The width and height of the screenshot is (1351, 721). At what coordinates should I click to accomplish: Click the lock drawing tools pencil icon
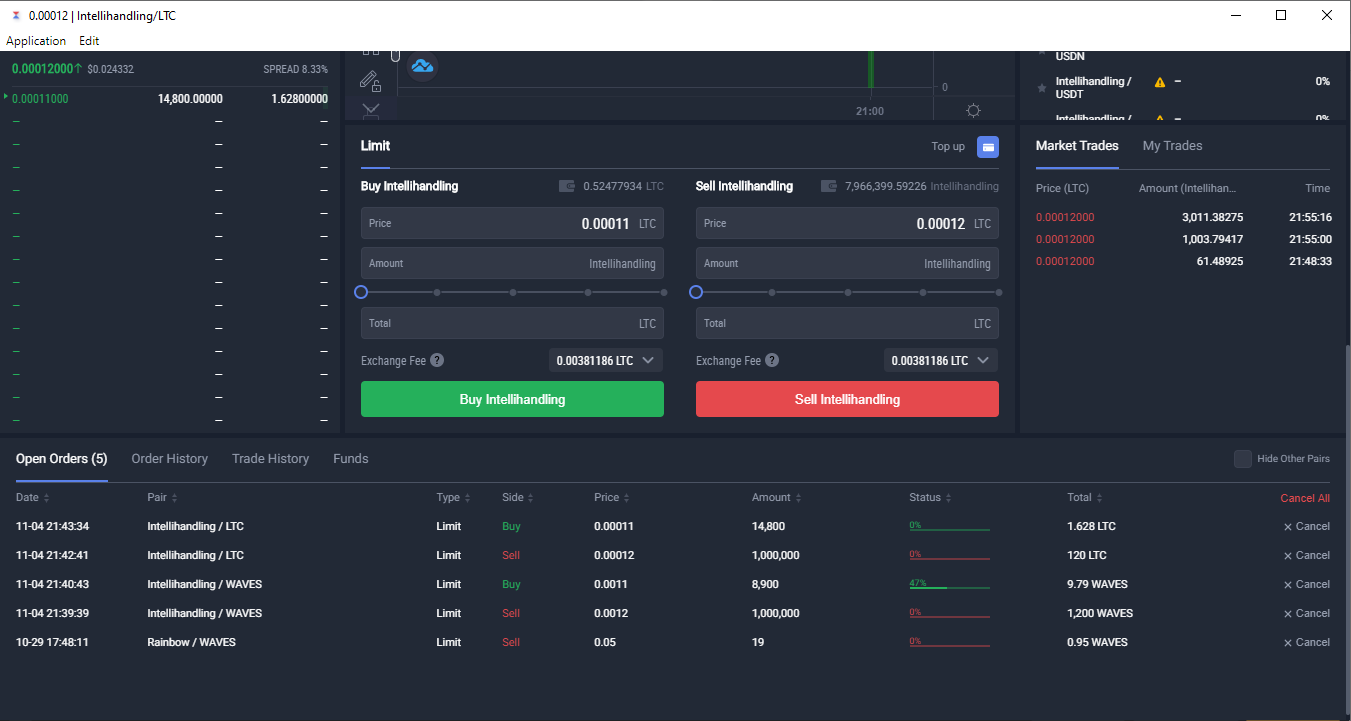point(370,81)
